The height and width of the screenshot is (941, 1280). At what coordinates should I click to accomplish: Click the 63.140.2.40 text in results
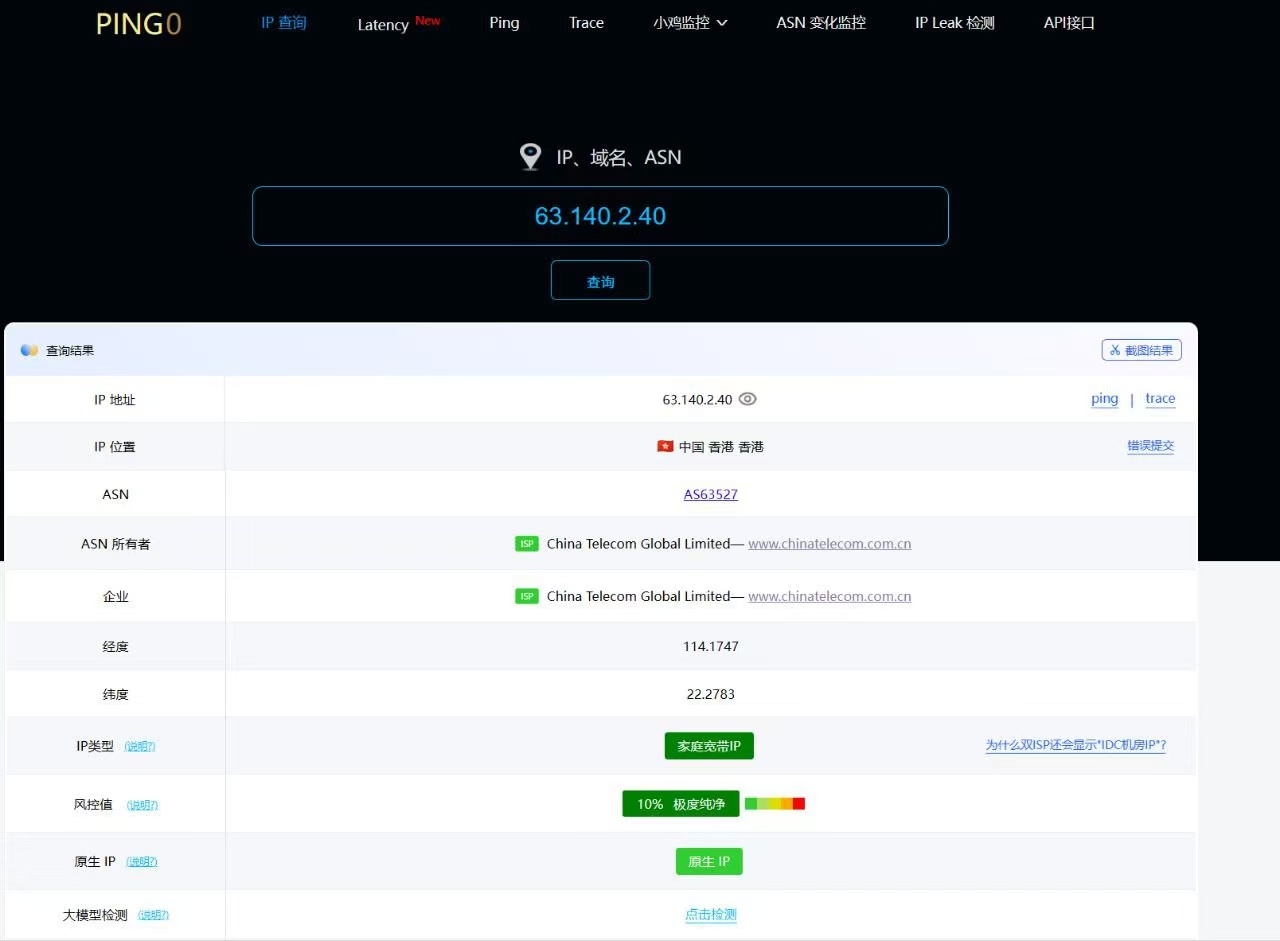[697, 399]
